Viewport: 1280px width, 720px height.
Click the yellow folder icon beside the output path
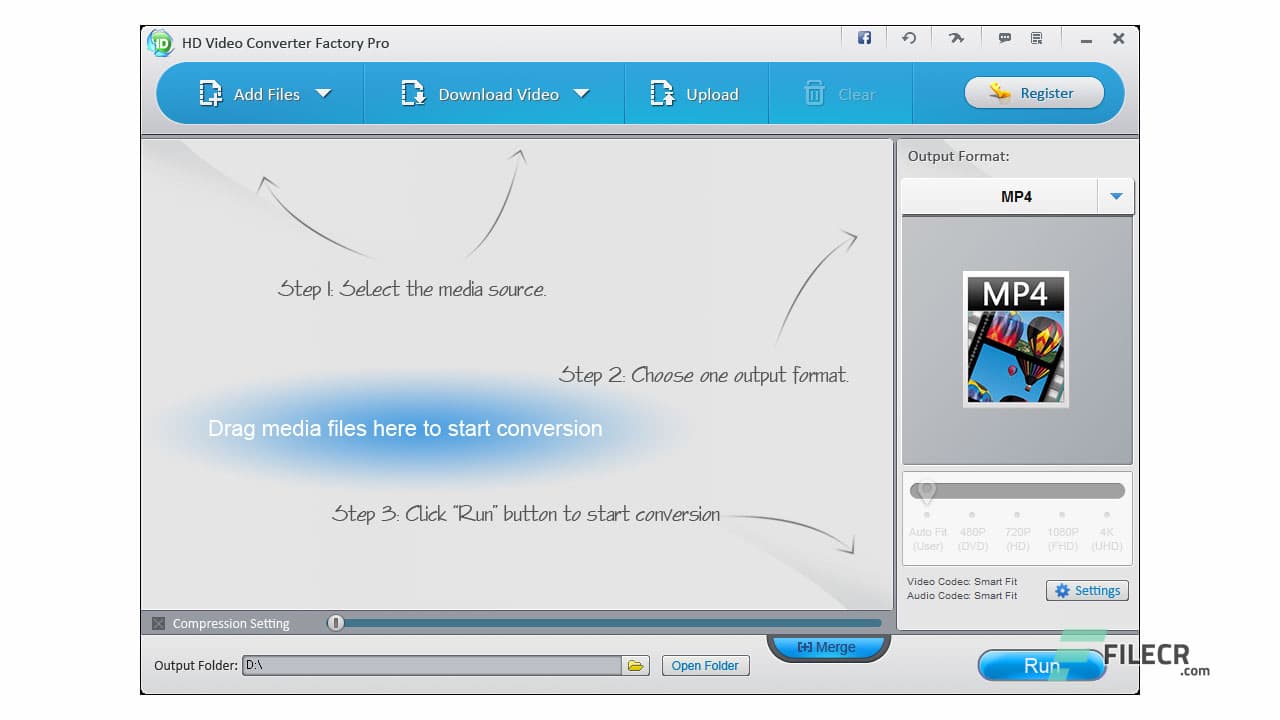[637, 664]
